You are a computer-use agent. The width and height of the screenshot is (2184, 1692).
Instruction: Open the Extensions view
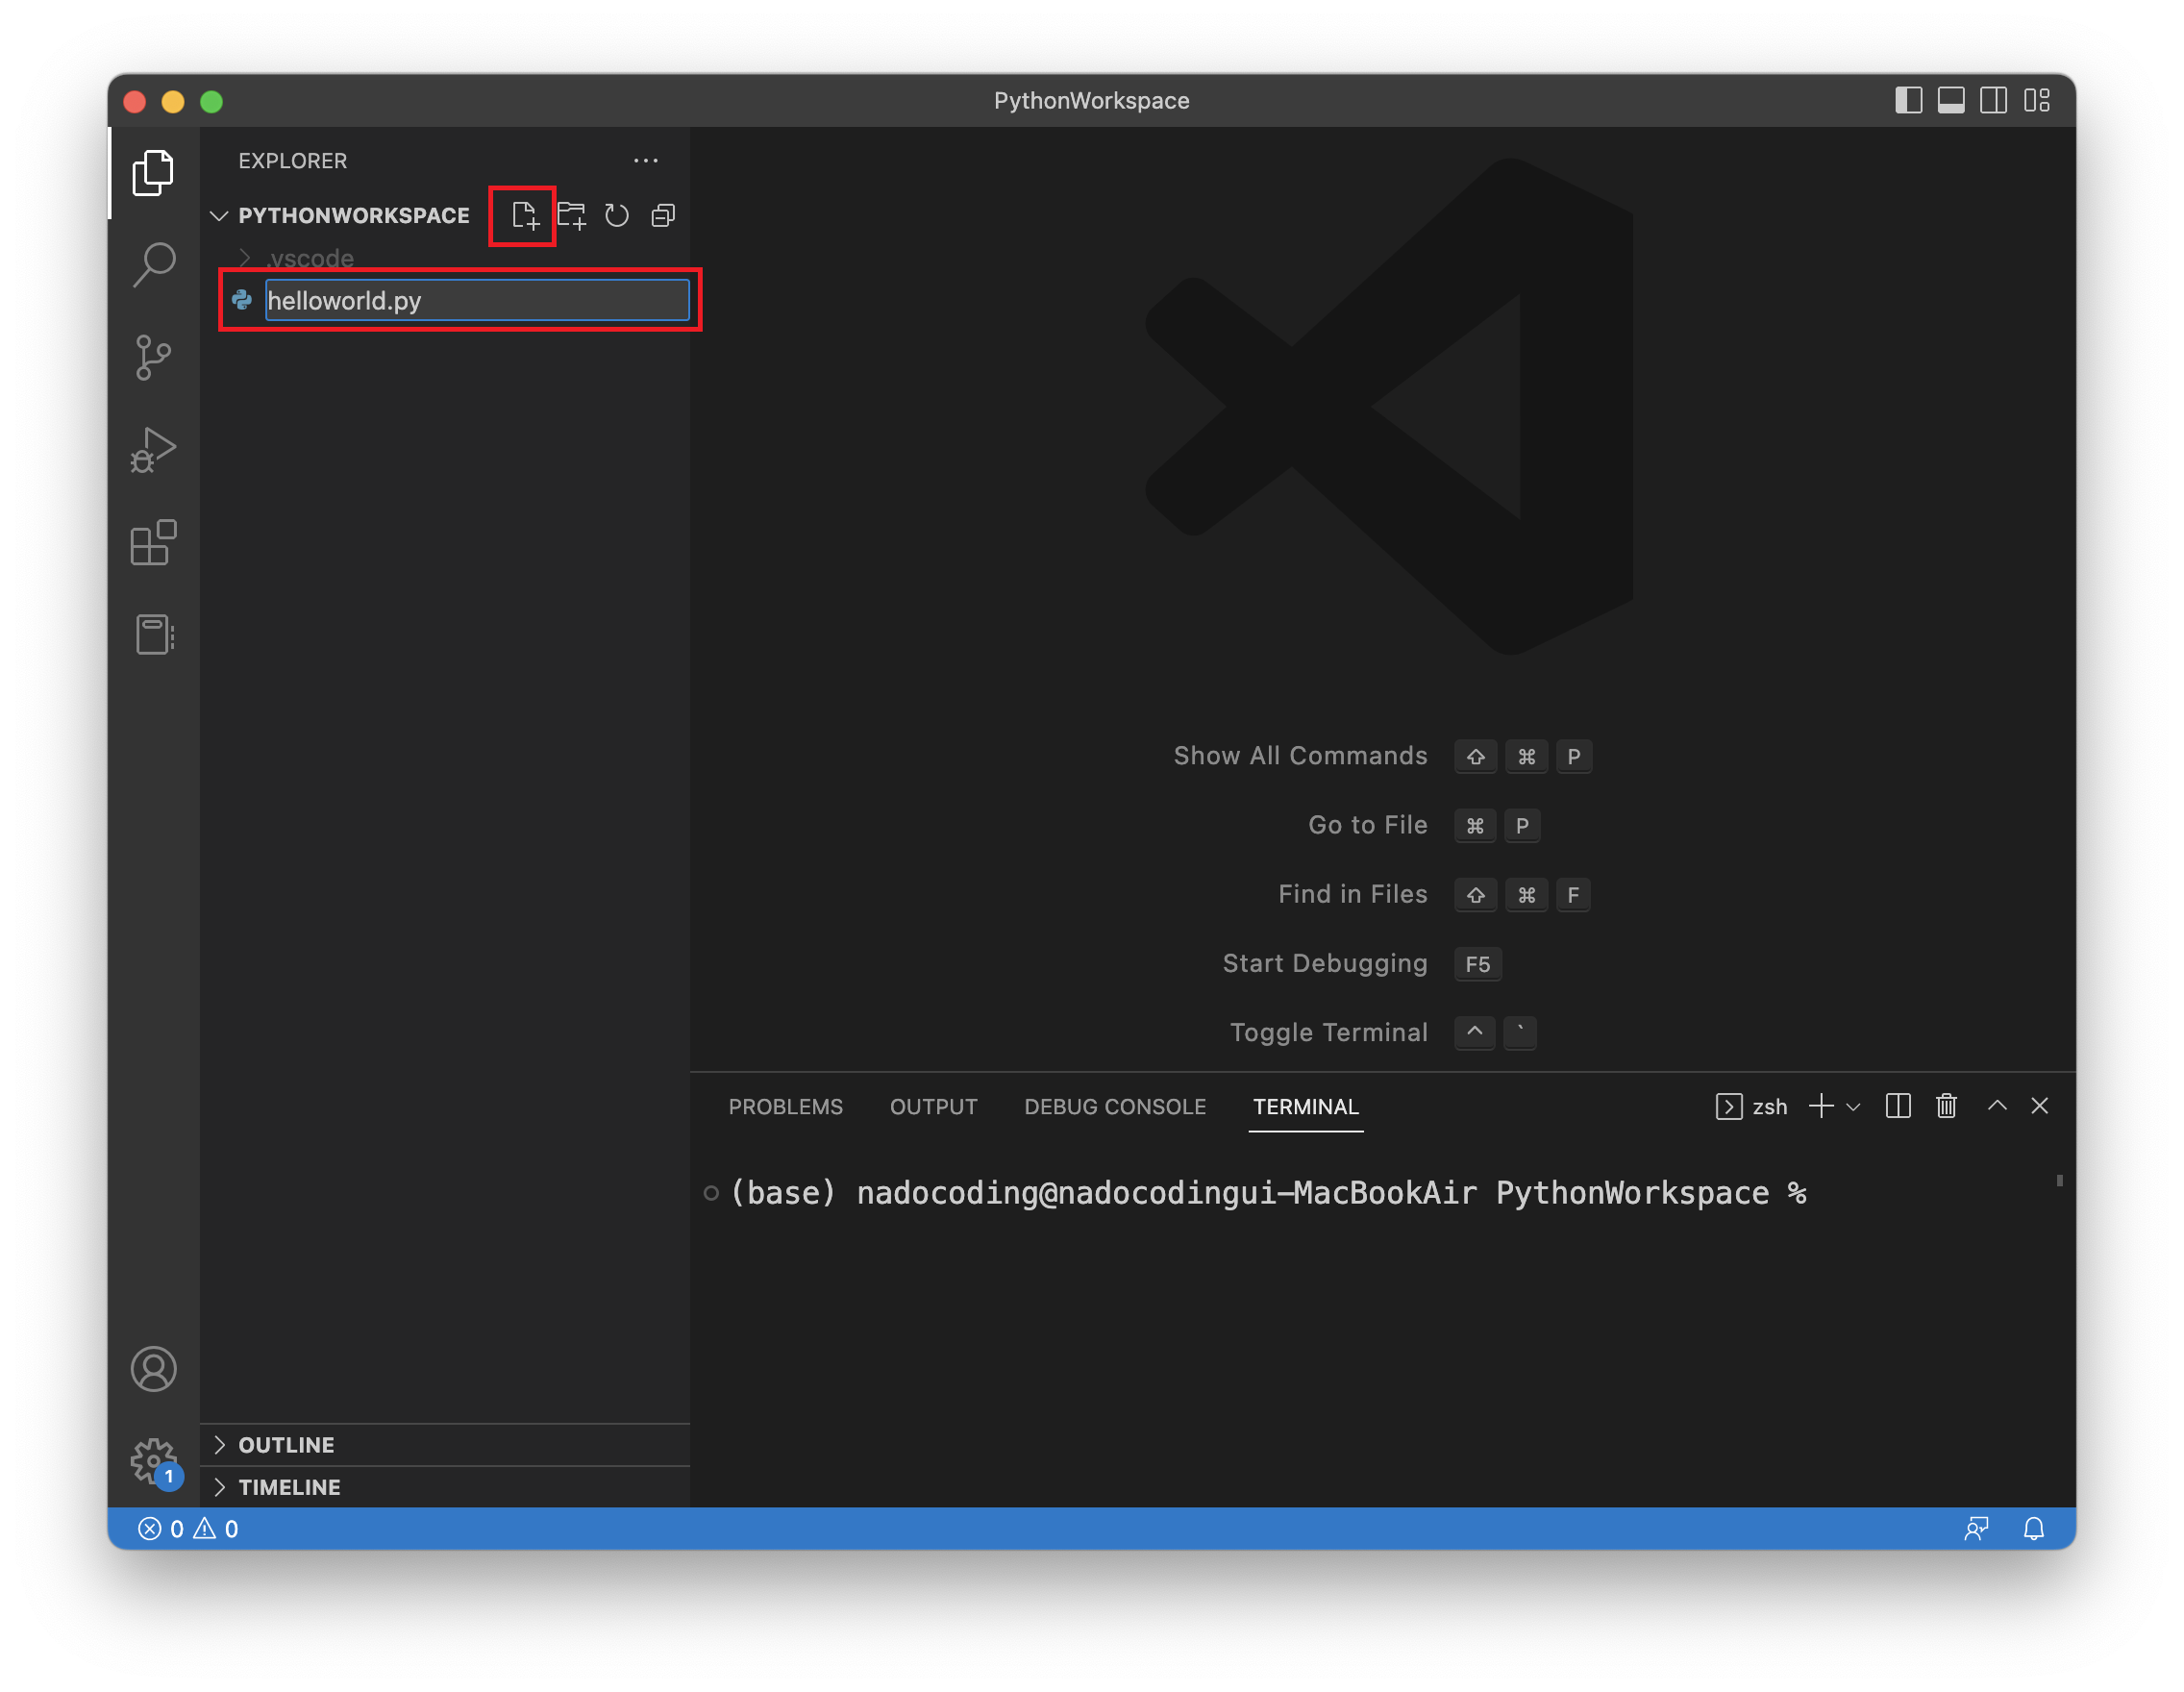click(x=153, y=543)
